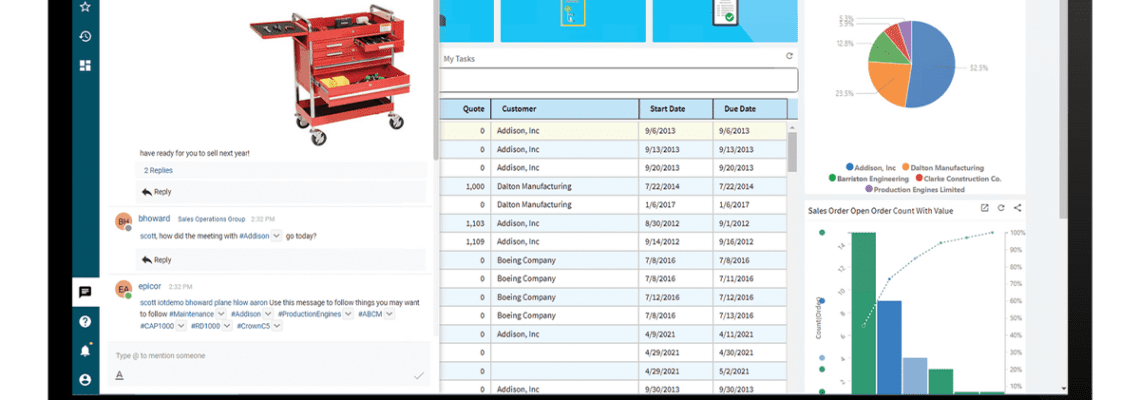Screen dimensions: 1140x400
Task: Click the #ProductionEngines hashtag
Action: (x=309, y=313)
